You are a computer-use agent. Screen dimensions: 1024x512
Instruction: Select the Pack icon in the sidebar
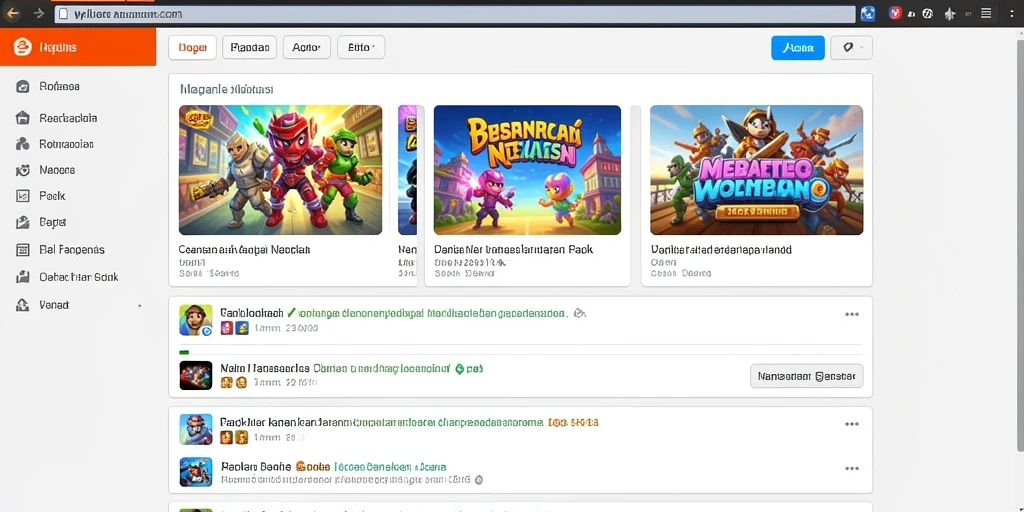22,196
